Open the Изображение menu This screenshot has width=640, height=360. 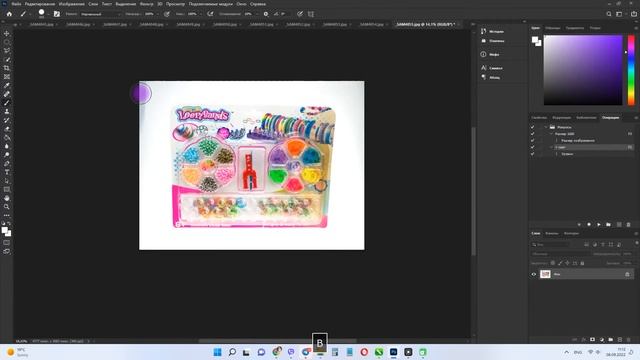pyautogui.click(x=71, y=4)
